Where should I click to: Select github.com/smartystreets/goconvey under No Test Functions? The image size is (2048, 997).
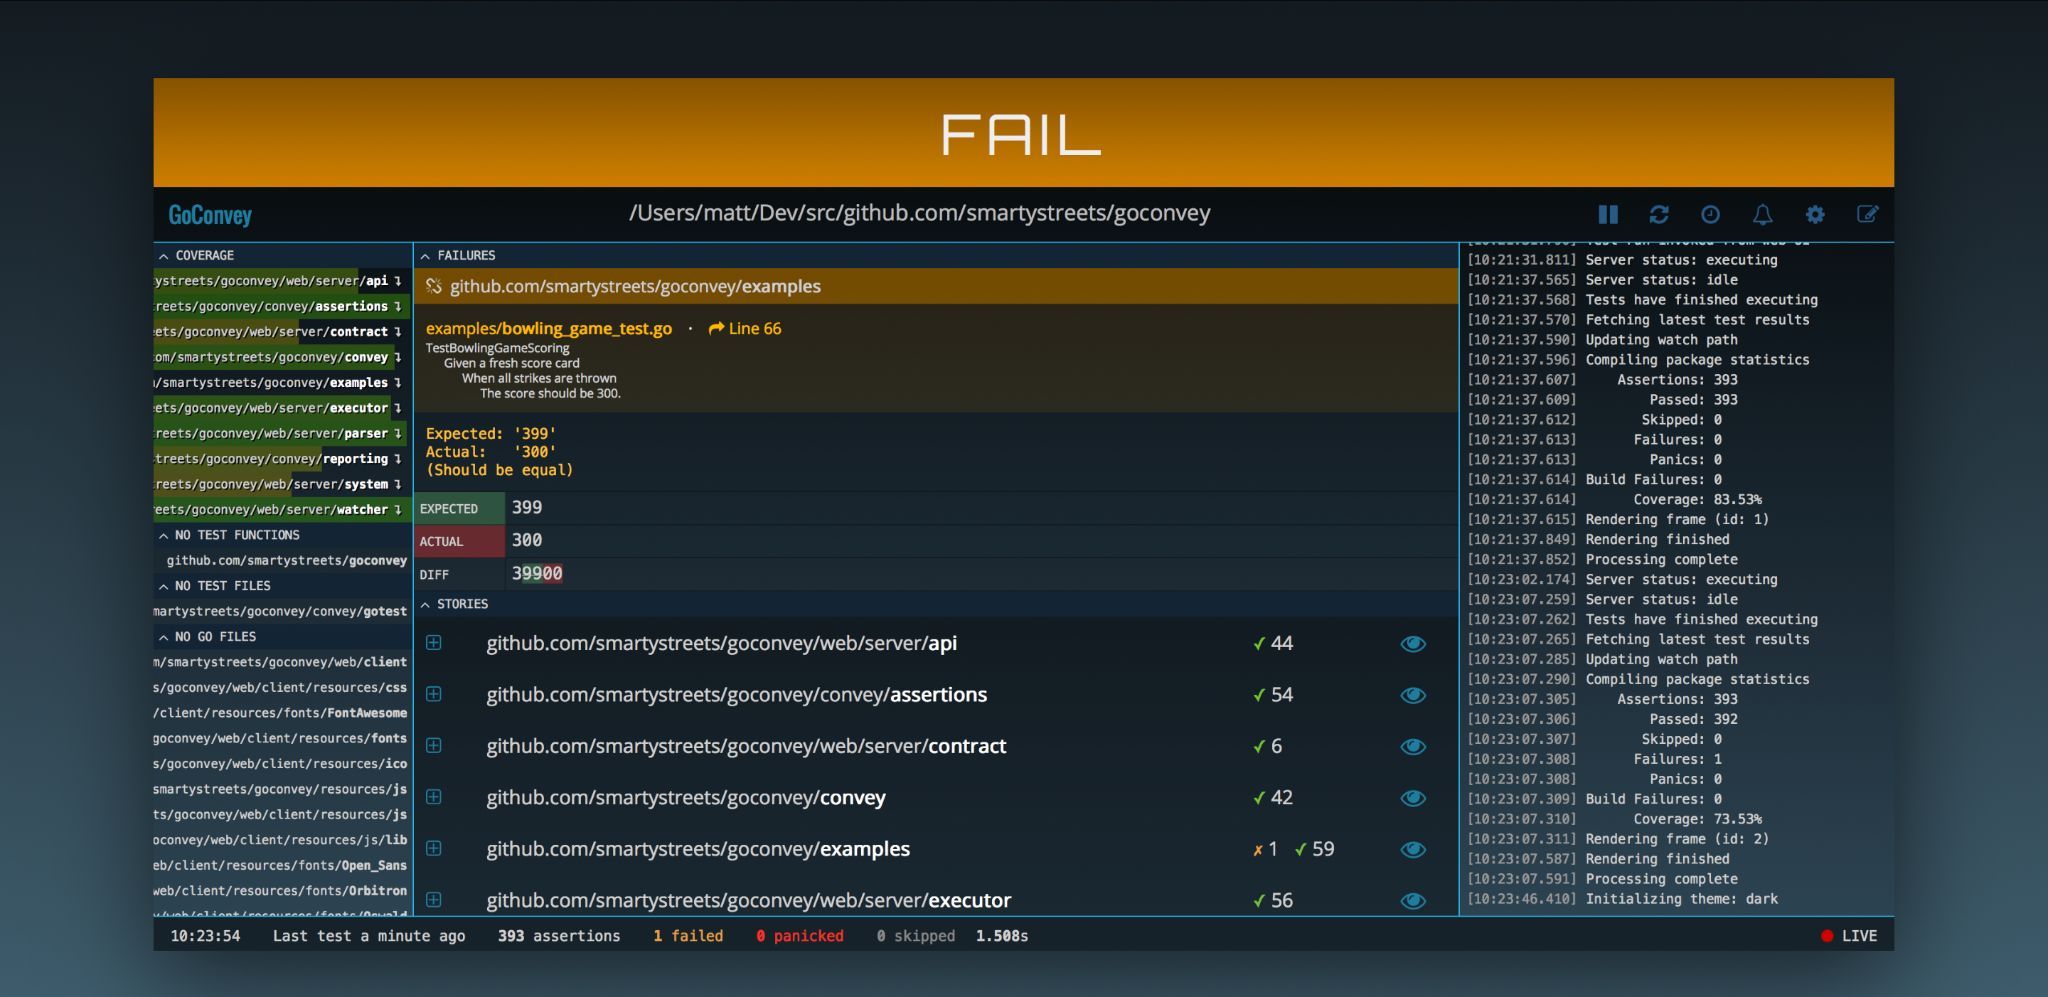pyautogui.click(x=286, y=561)
